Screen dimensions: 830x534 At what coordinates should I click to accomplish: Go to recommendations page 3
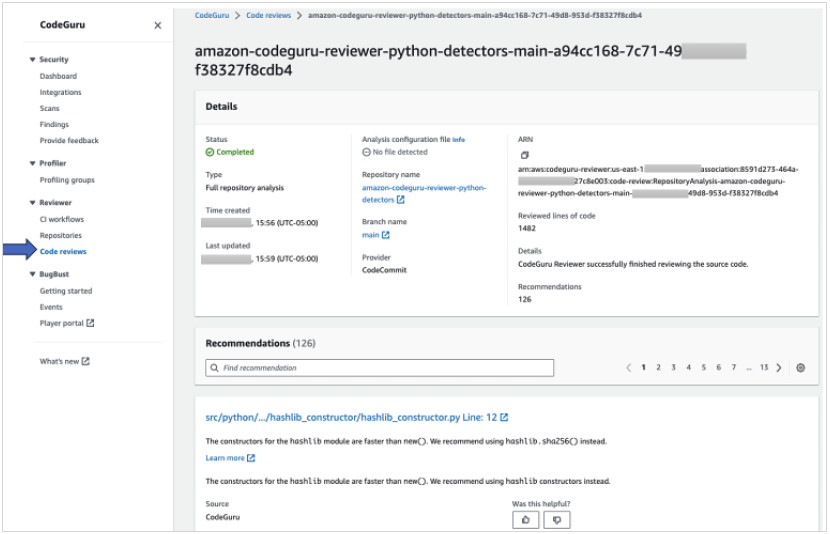click(x=673, y=367)
